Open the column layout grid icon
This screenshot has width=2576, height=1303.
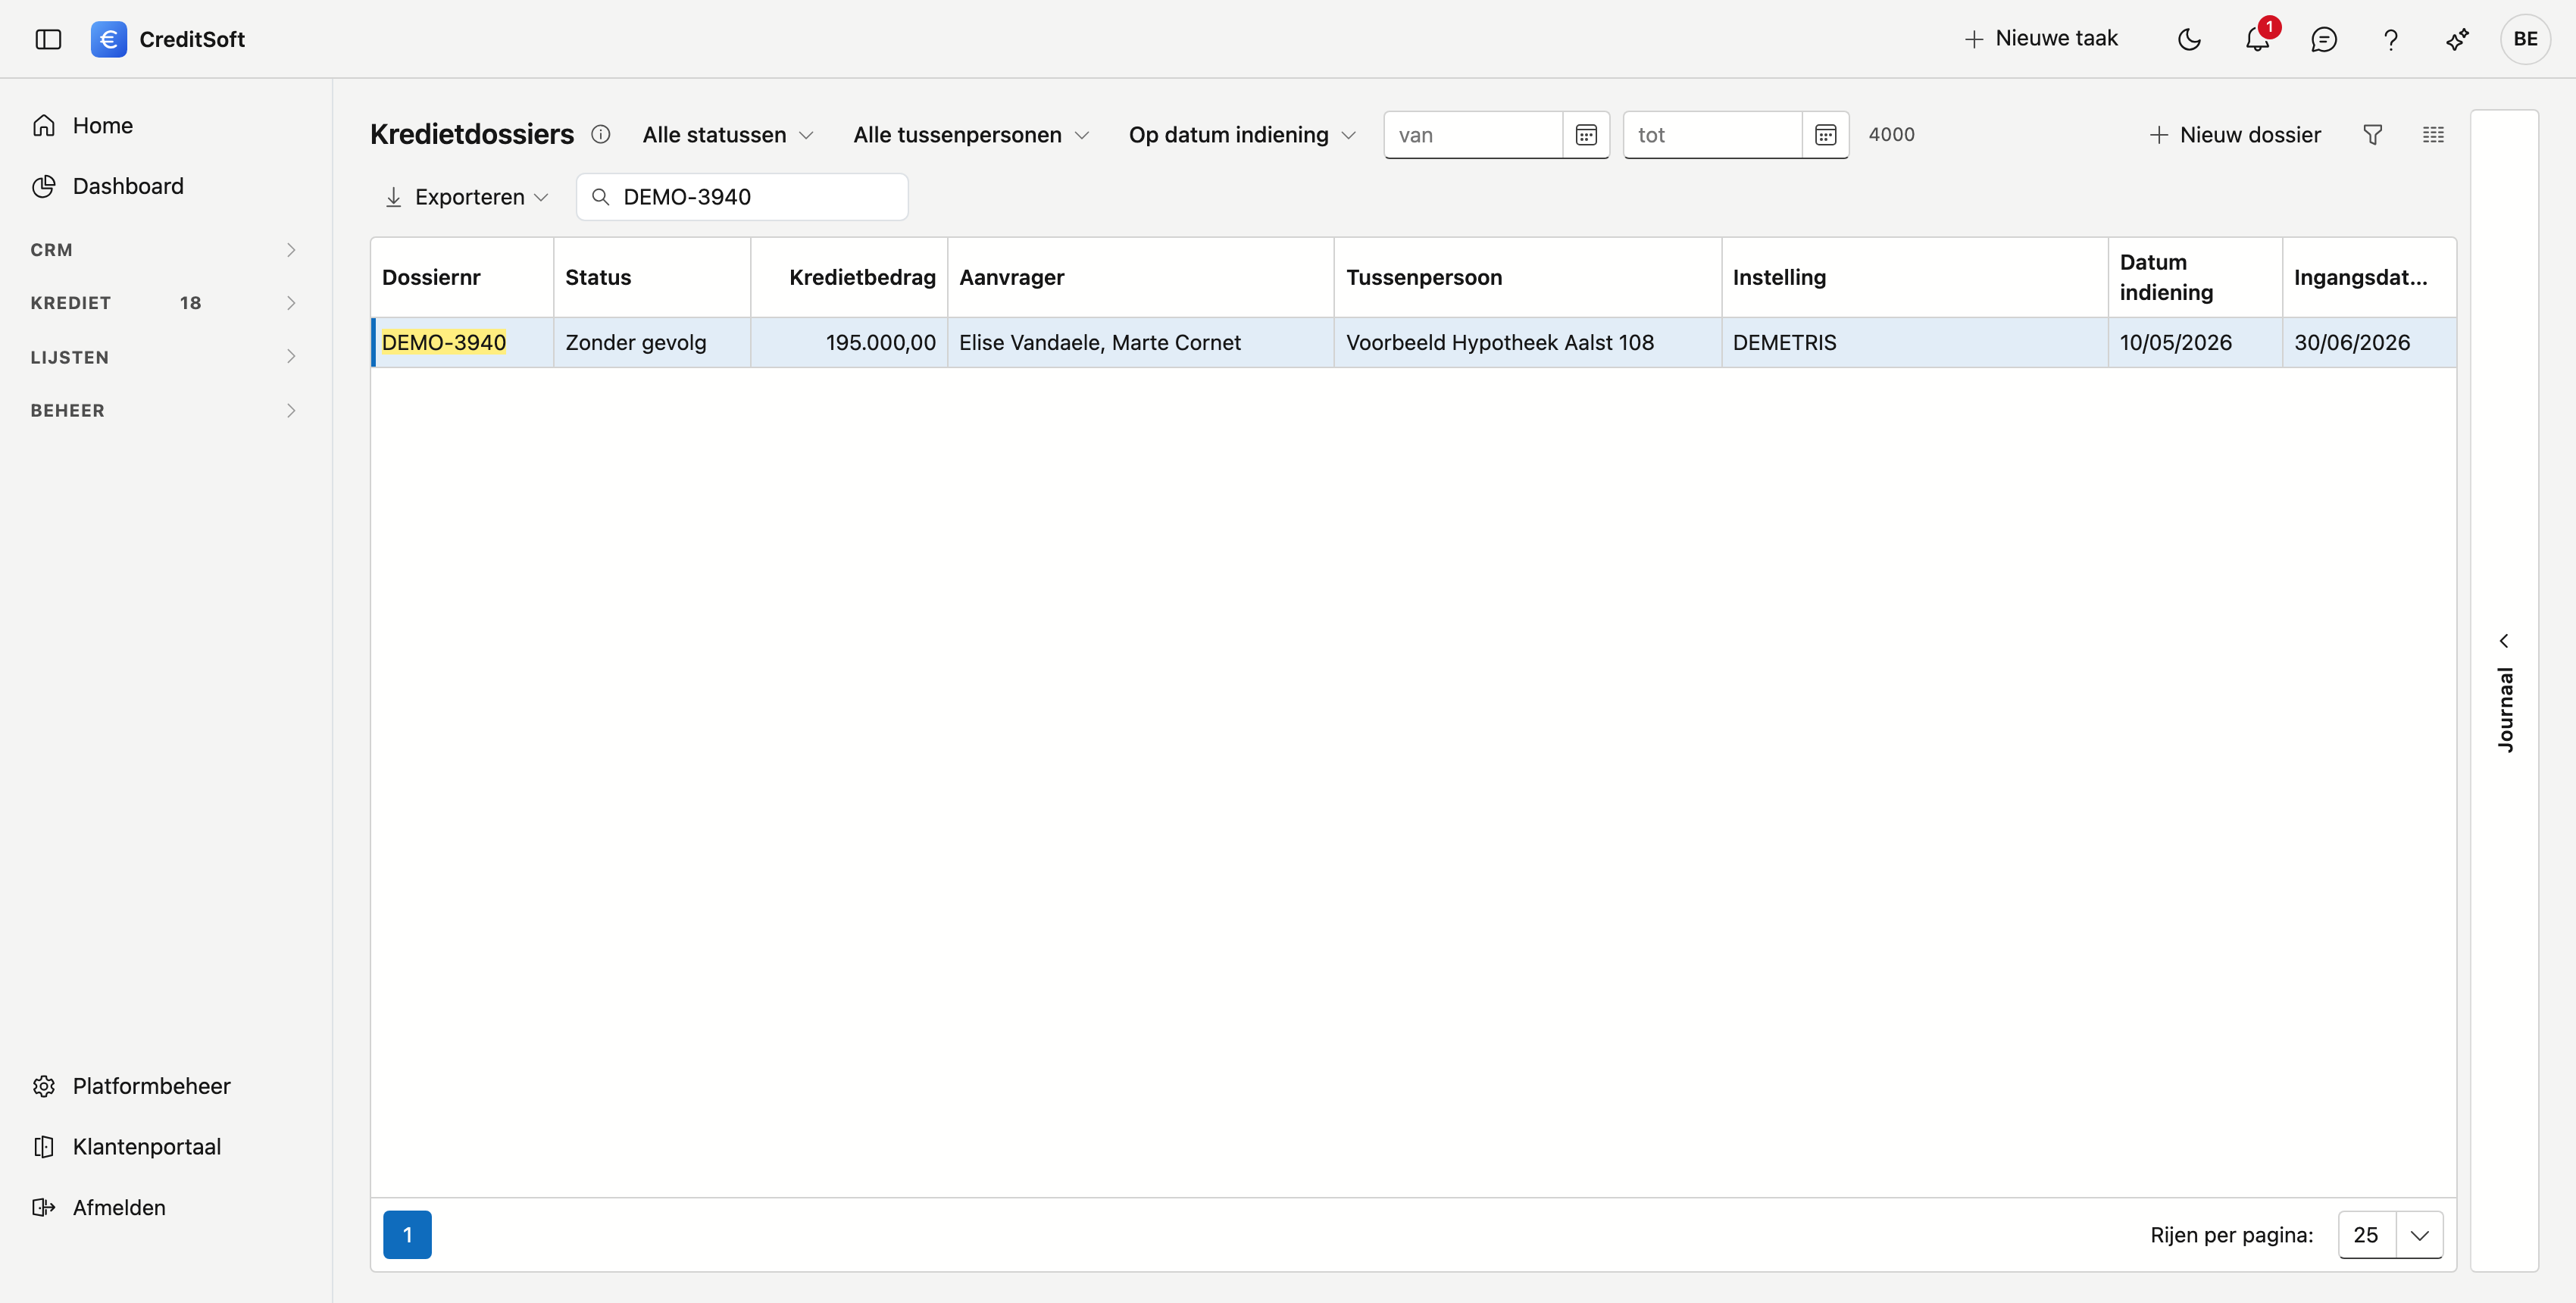(x=2433, y=135)
